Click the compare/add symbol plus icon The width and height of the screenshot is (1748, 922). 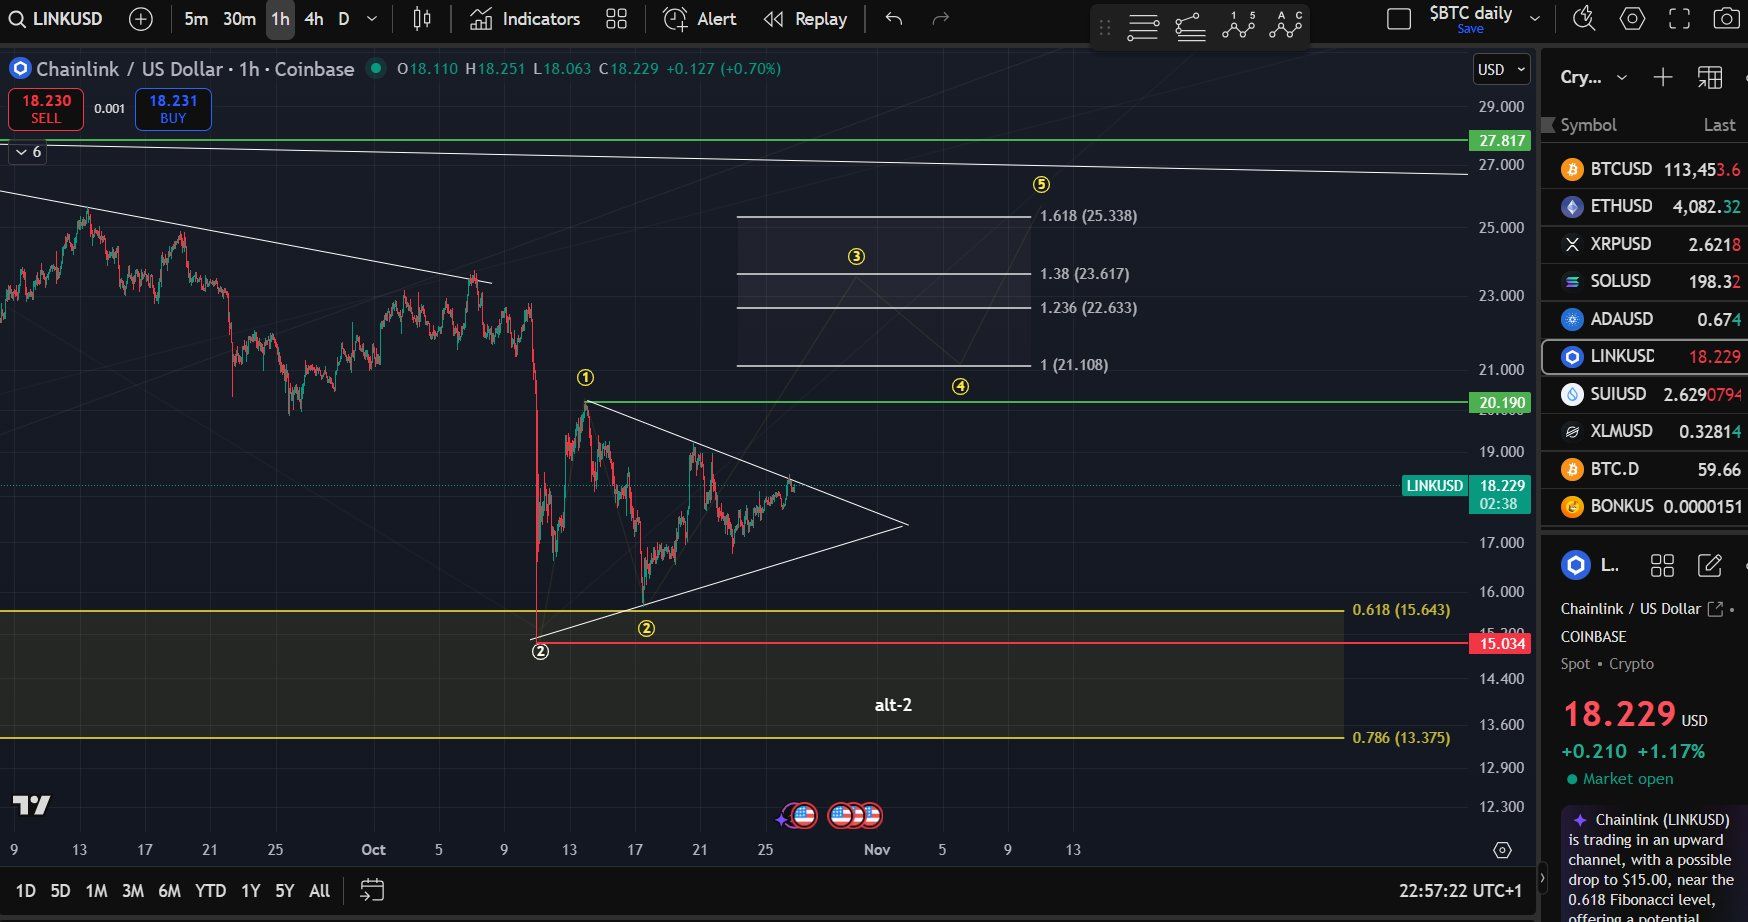point(140,18)
